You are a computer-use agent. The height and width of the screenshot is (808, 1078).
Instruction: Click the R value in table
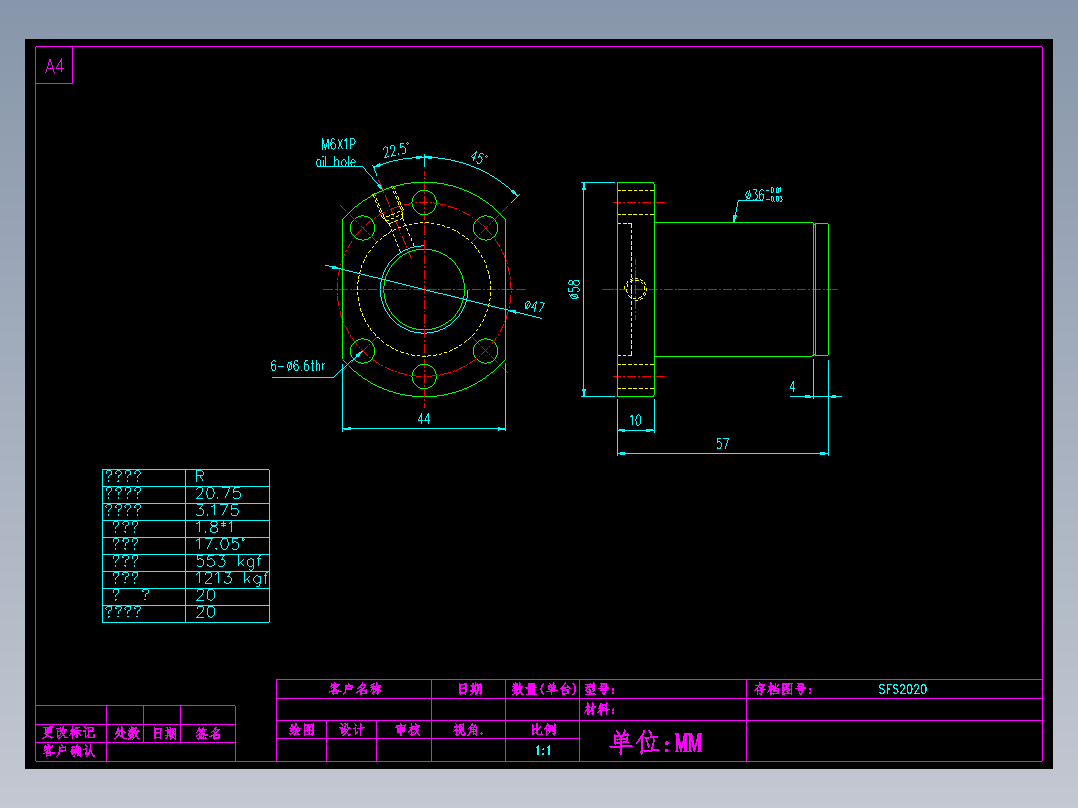coord(200,476)
